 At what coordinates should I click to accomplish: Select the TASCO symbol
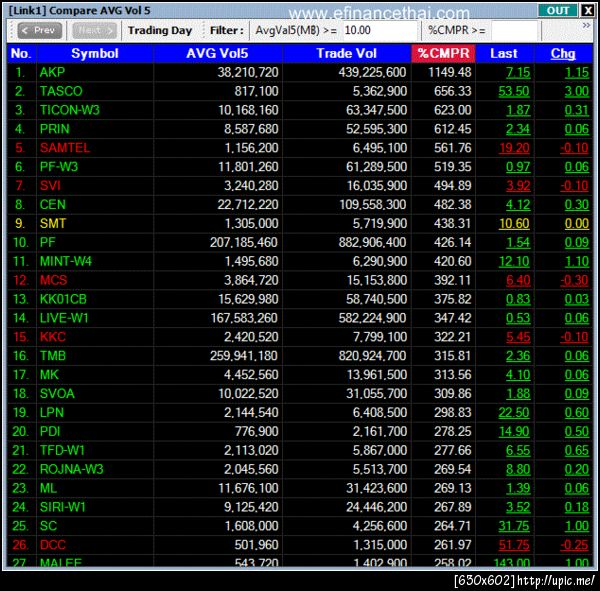coord(61,91)
